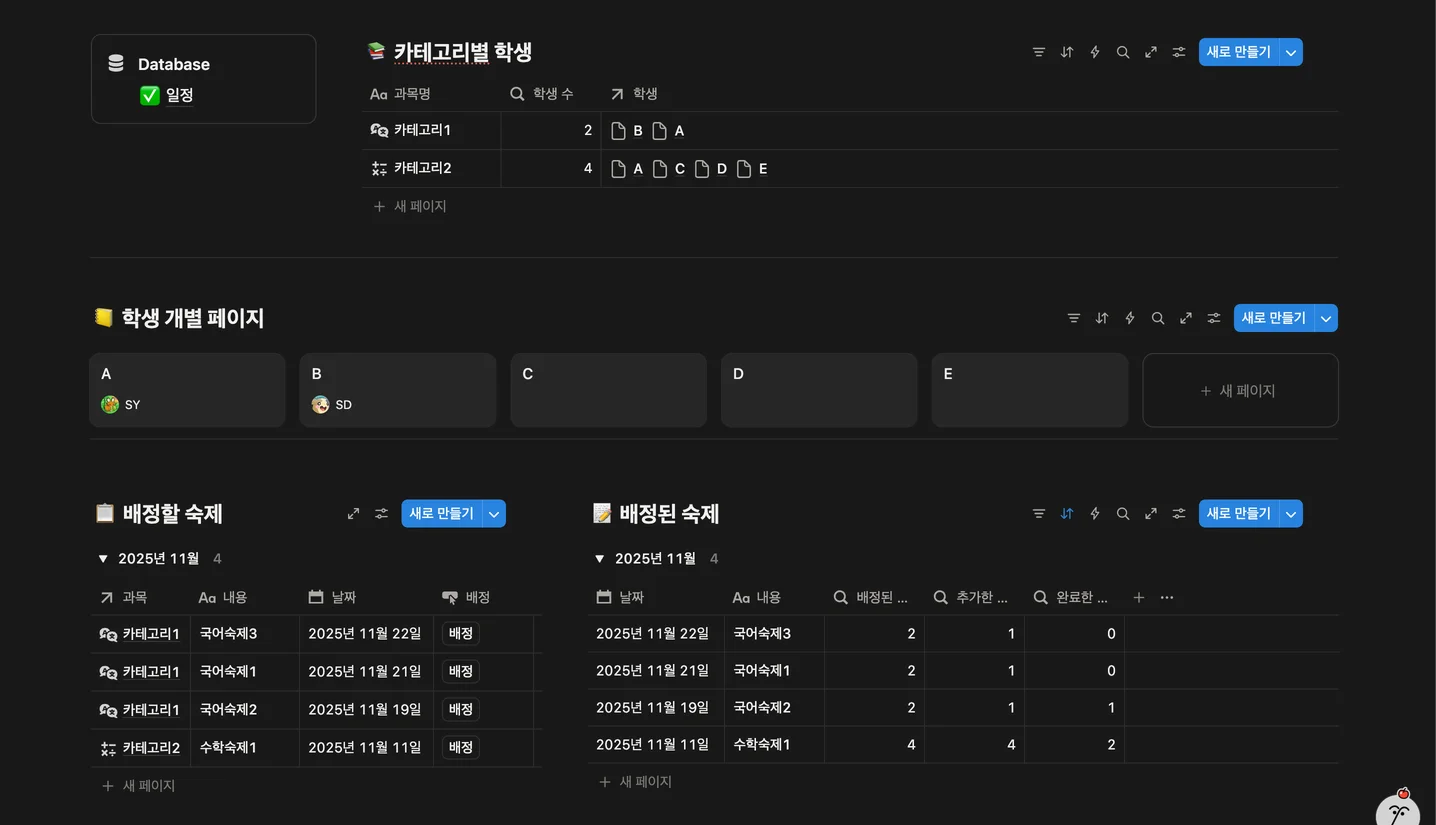Collapse the 2025년 11월 group in 배정된 숙제

coord(600,558)
